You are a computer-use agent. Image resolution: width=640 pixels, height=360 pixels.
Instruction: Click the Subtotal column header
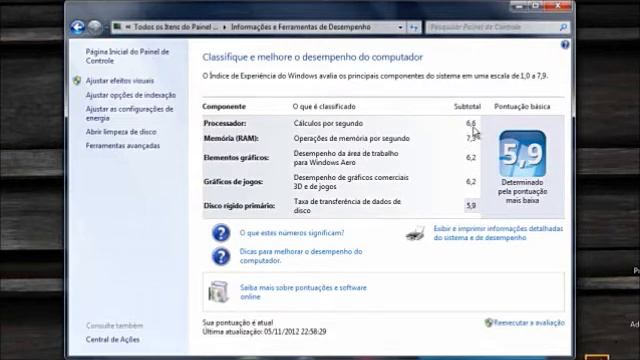[x=467, y=107]
